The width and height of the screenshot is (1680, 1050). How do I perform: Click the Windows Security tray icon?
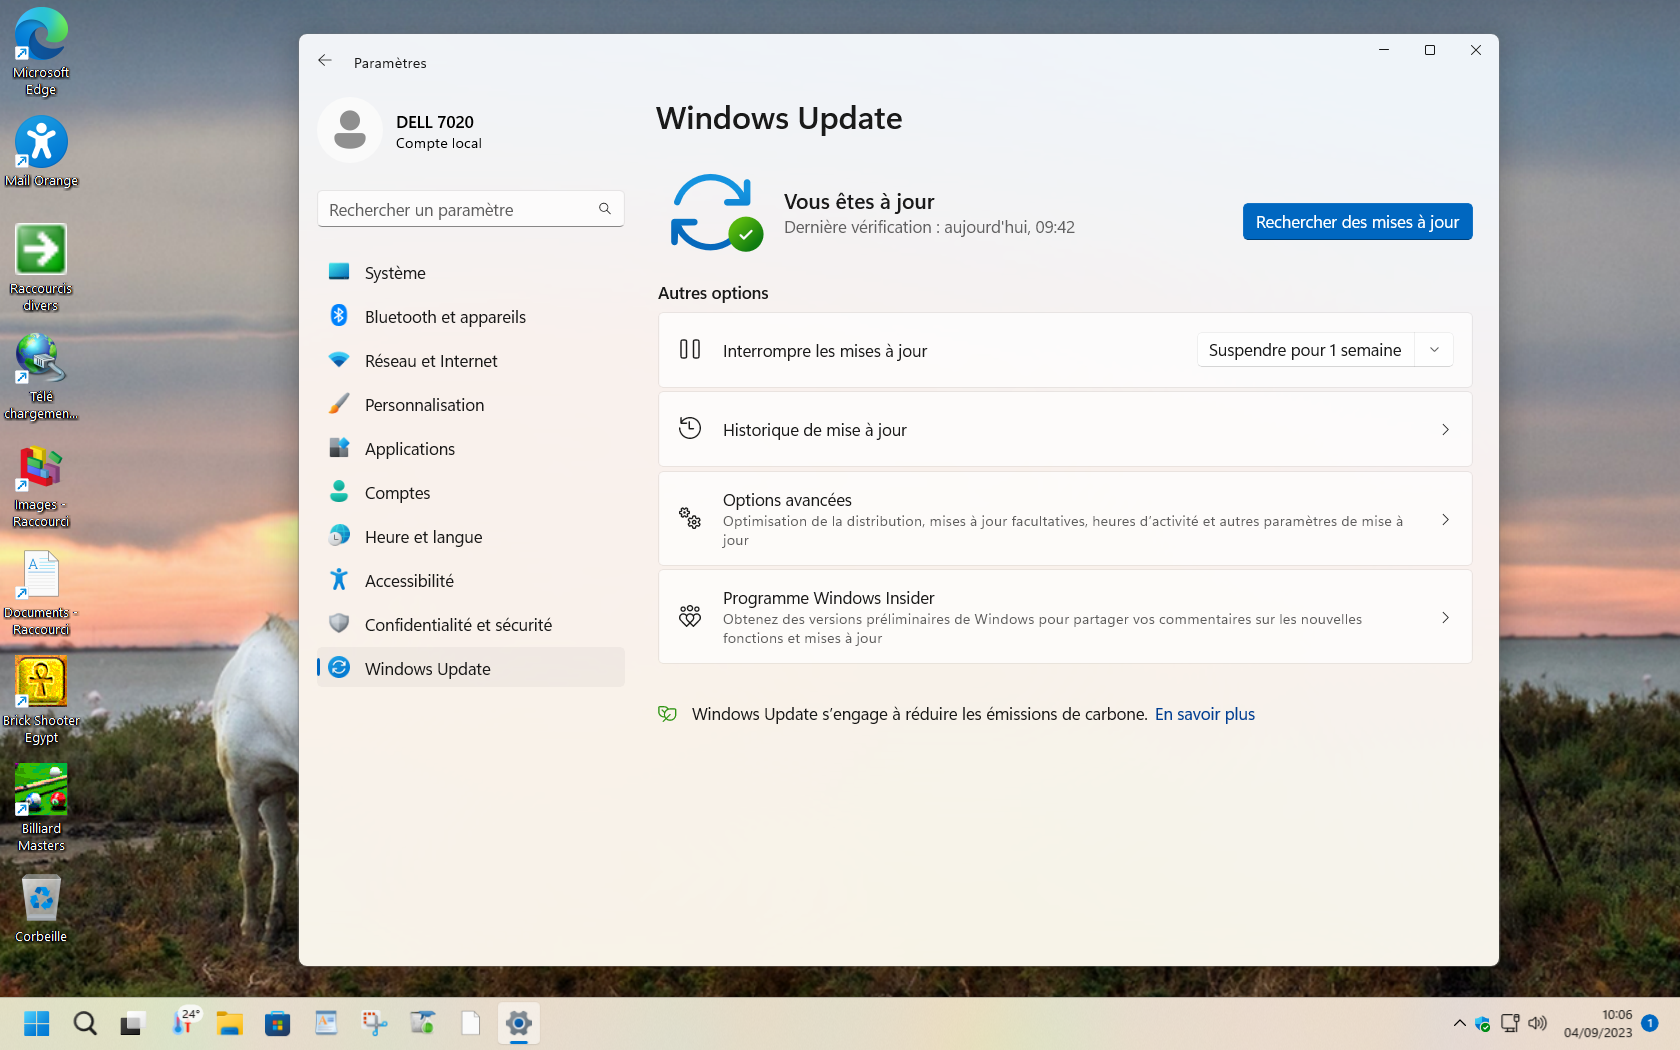tap(1483, 1023)
